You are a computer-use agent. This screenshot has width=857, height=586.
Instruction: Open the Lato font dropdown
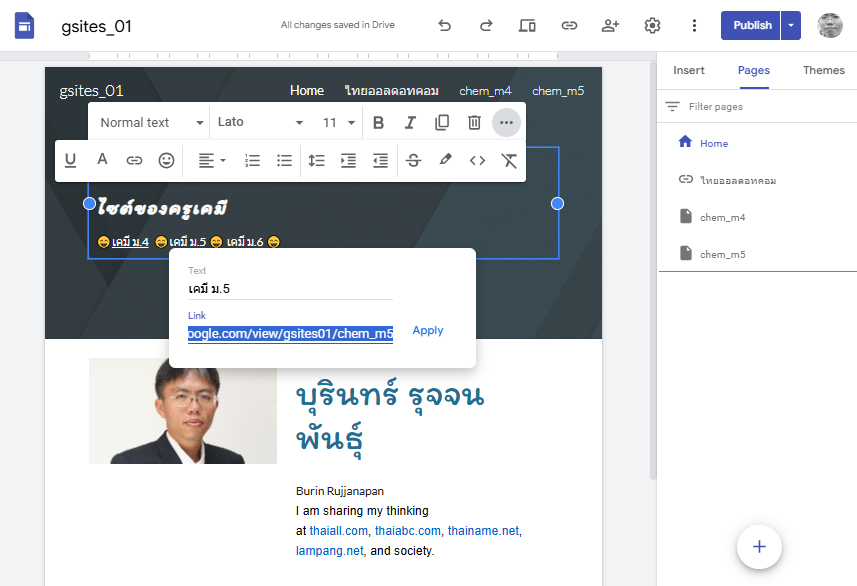[x=260, y=122]
